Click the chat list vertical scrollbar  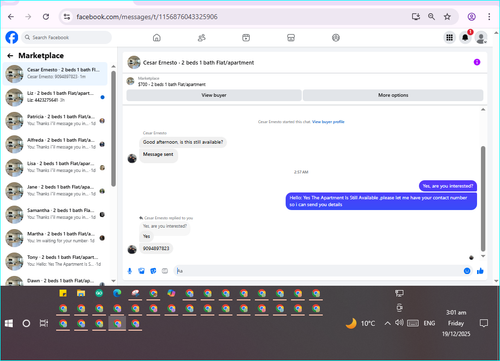113,128
